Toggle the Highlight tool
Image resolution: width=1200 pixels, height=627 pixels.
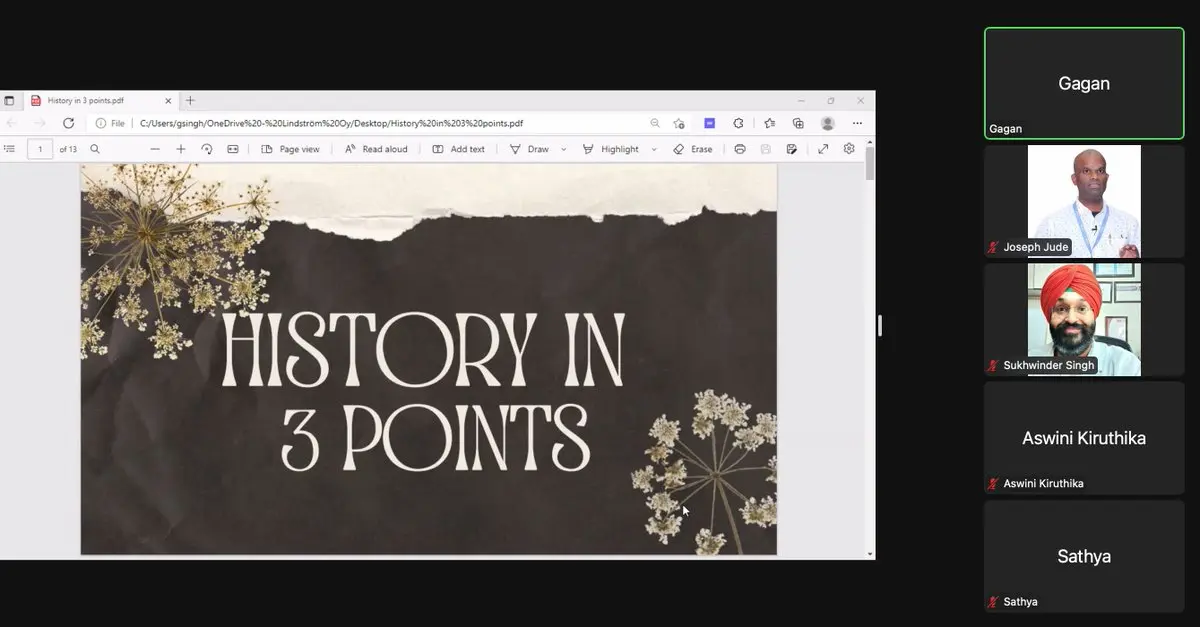pyautogui.click(x=610, y=149)
